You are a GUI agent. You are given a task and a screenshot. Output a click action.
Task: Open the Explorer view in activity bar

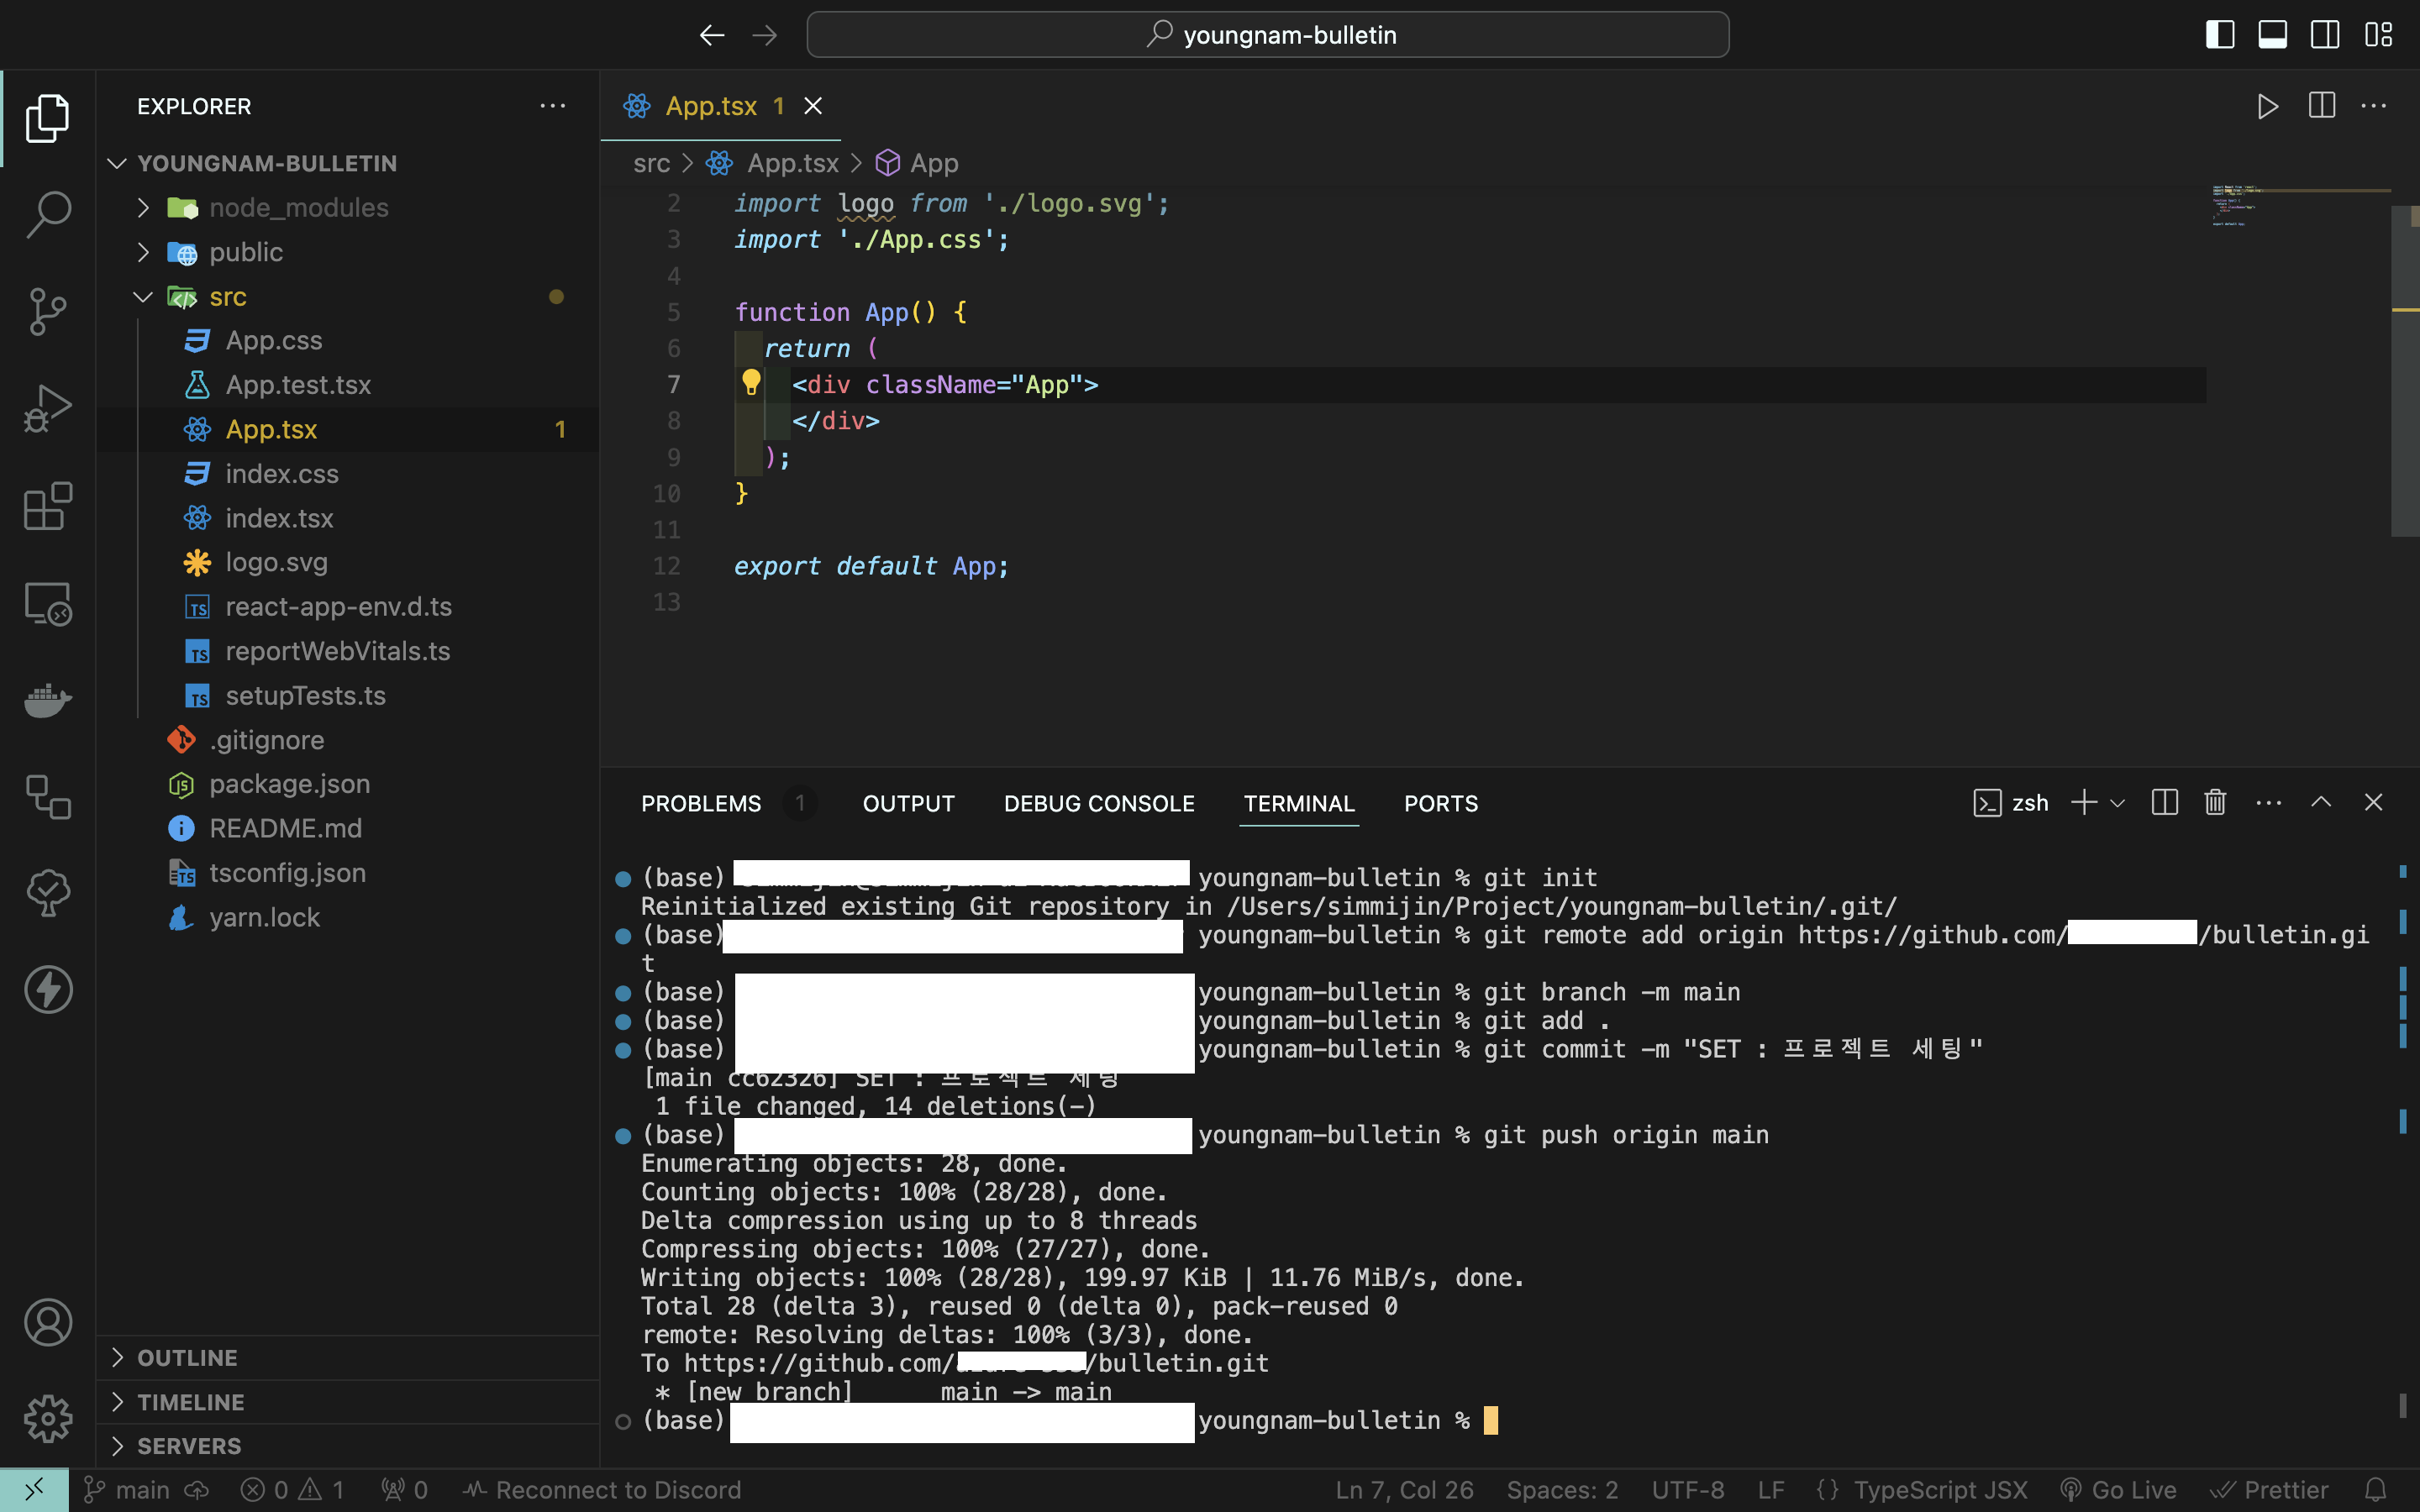(47, 118)
